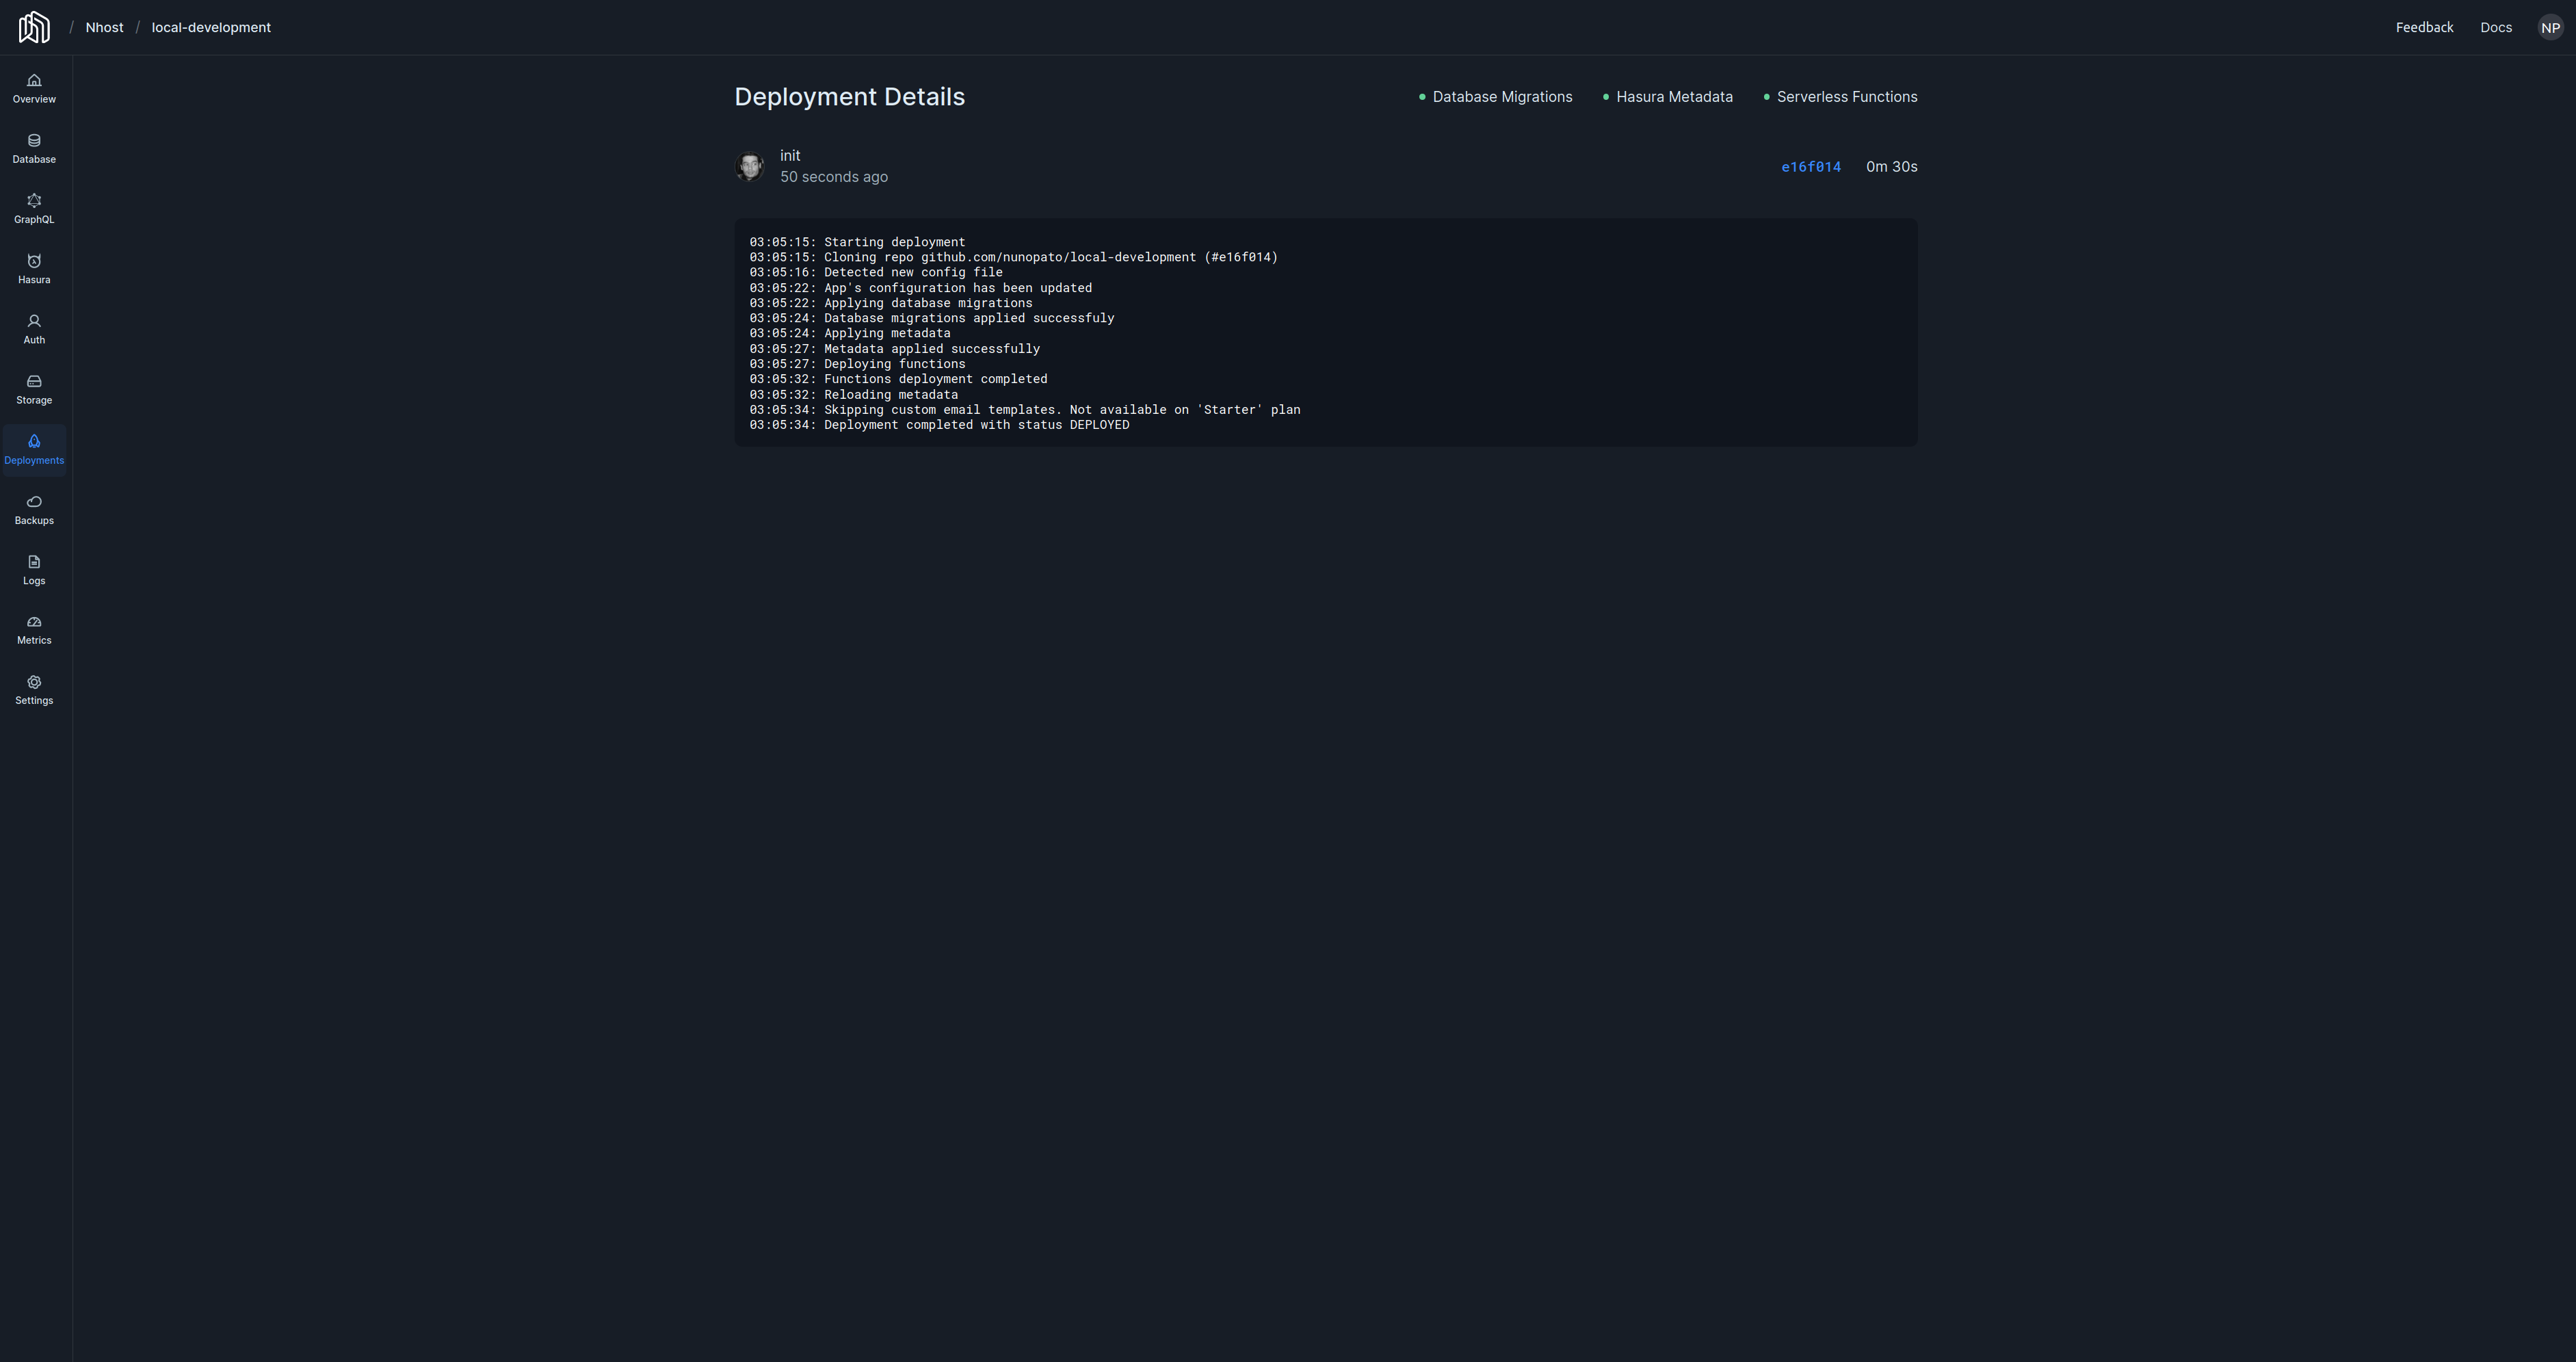2576x1362 pixels.
Task: Go to the Auth section
Action: [34, 328]
